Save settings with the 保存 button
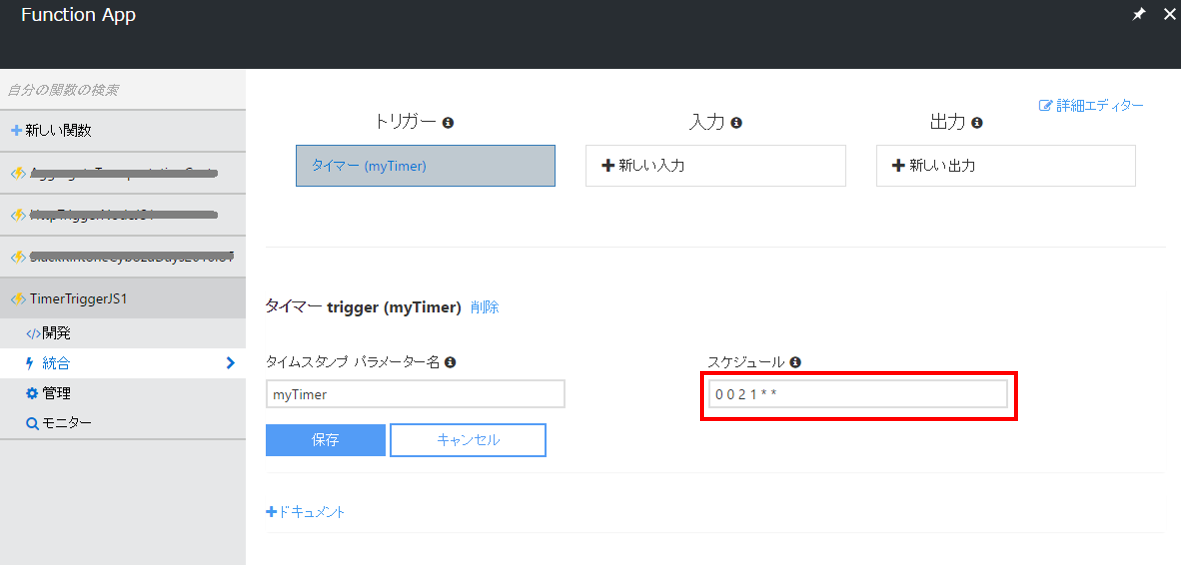This screenshot has width=1181, height=565. coord(325,440)
